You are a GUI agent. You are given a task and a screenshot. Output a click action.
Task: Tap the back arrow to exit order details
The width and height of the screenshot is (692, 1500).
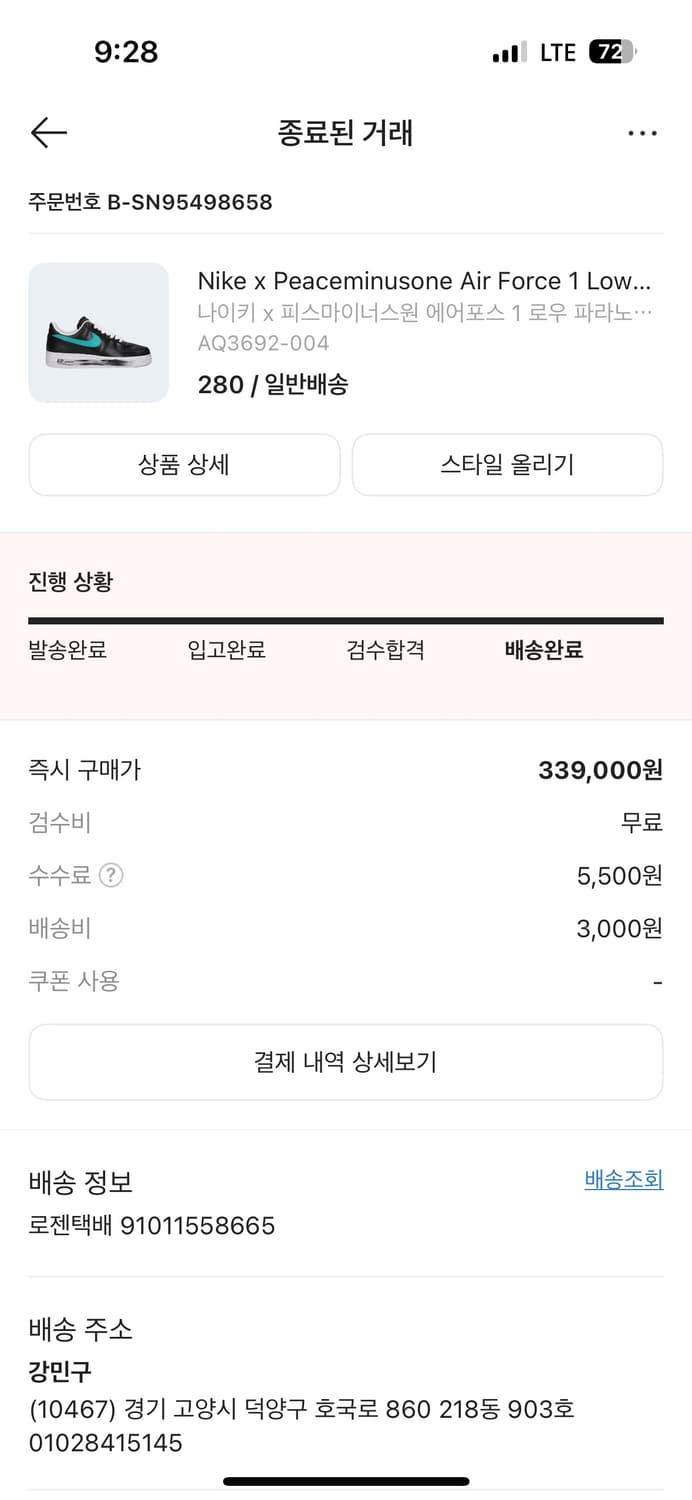(48, 132)
